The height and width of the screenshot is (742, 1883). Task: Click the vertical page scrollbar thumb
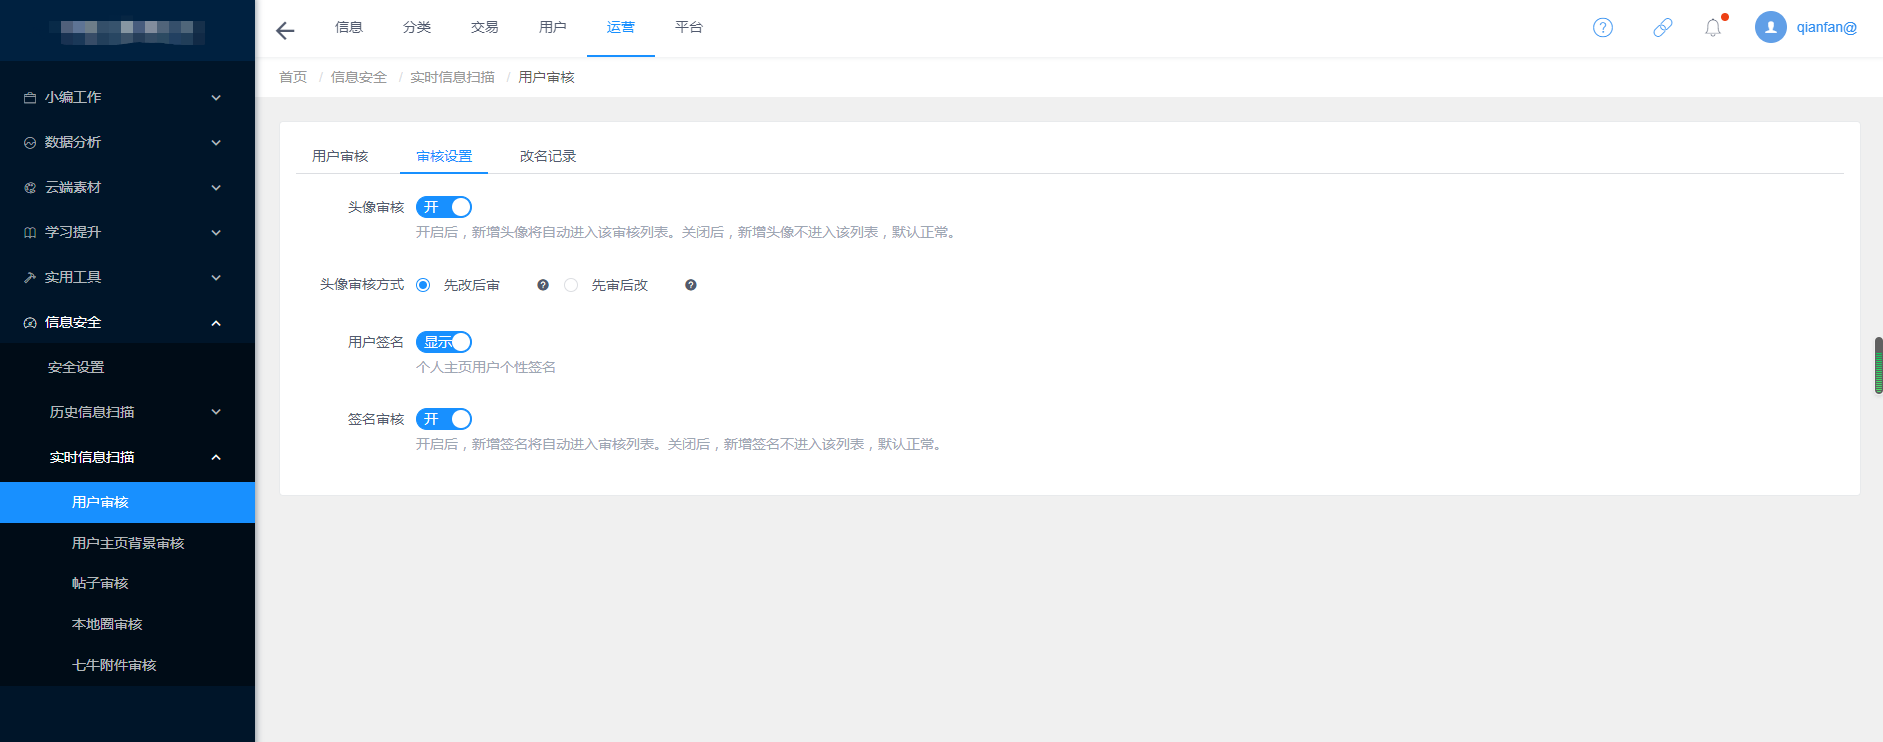(1878, 365)
